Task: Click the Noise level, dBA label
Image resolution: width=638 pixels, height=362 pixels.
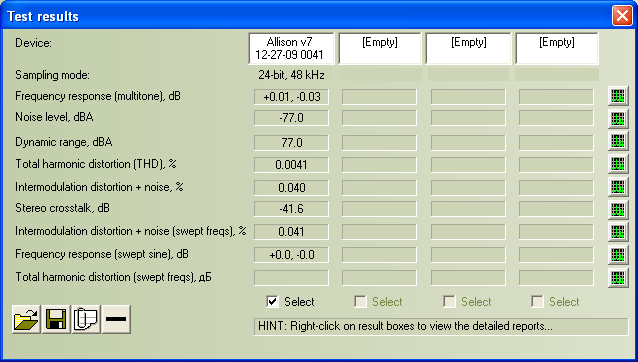Action: point(54,117)
